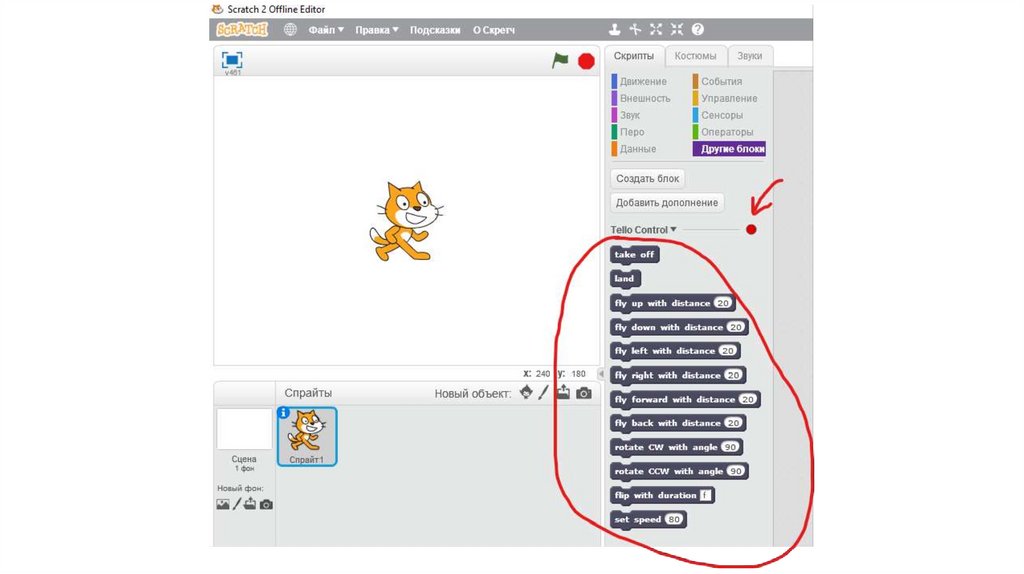Image resolution: width=1024 pixels, height=574 pixels.
Task: Collapse the stage with the small arrow
Action: [600, 374]
